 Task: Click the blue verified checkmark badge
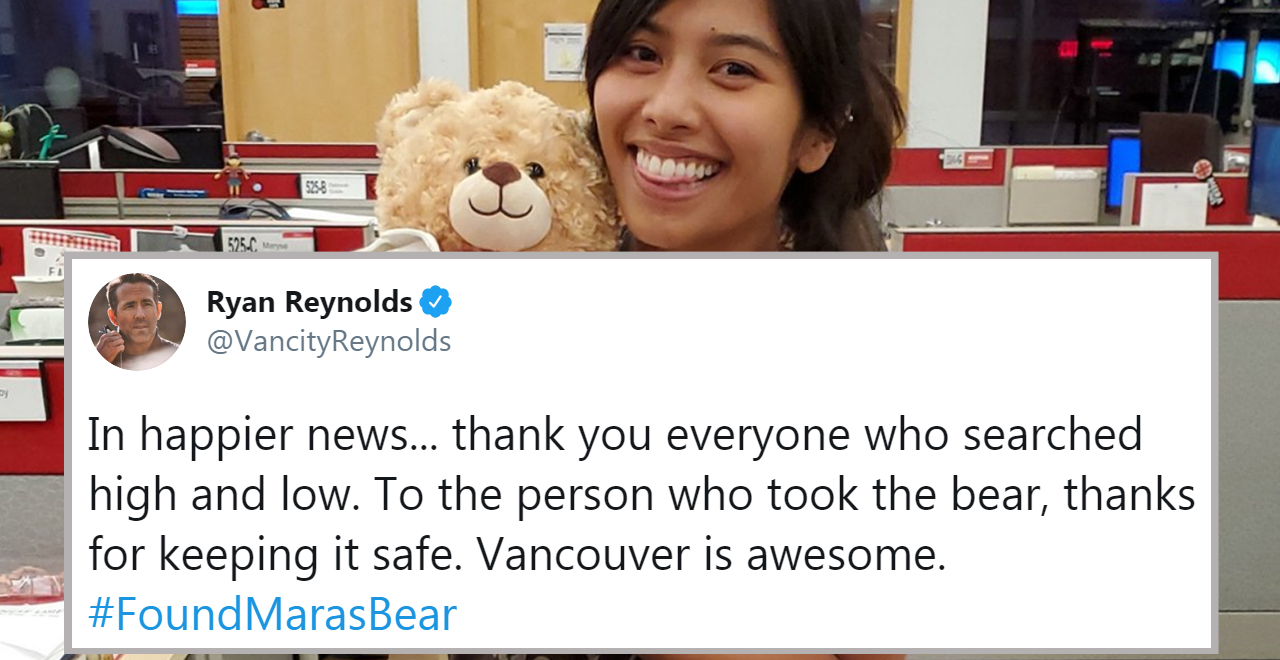[x=435, y=301]
